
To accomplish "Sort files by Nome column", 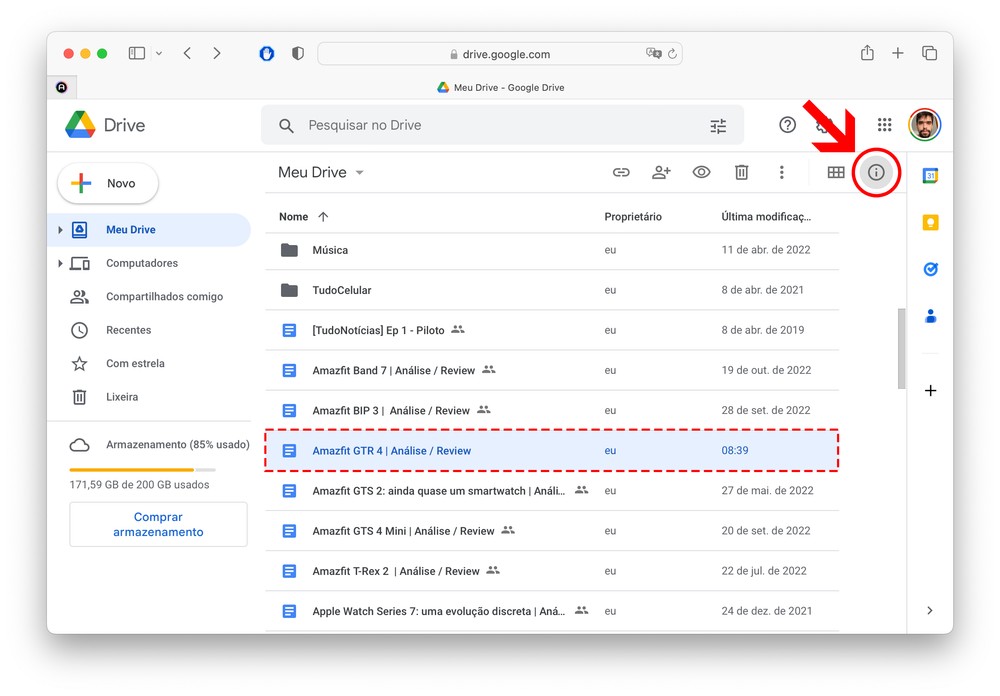I will coord(293,217).
